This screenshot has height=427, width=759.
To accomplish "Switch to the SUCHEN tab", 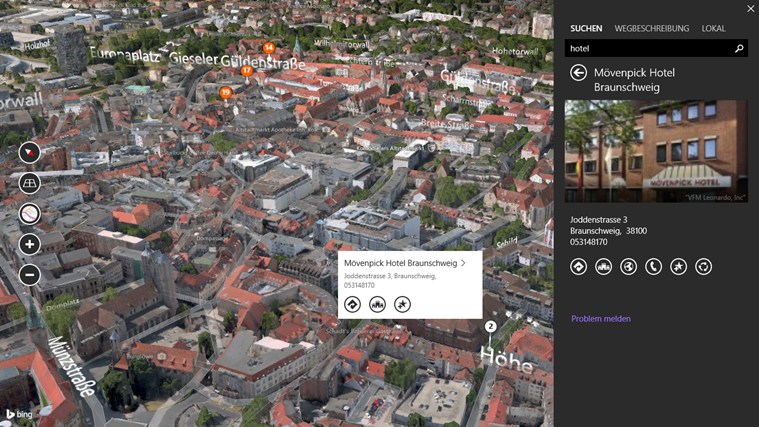I will click(586, 29).
